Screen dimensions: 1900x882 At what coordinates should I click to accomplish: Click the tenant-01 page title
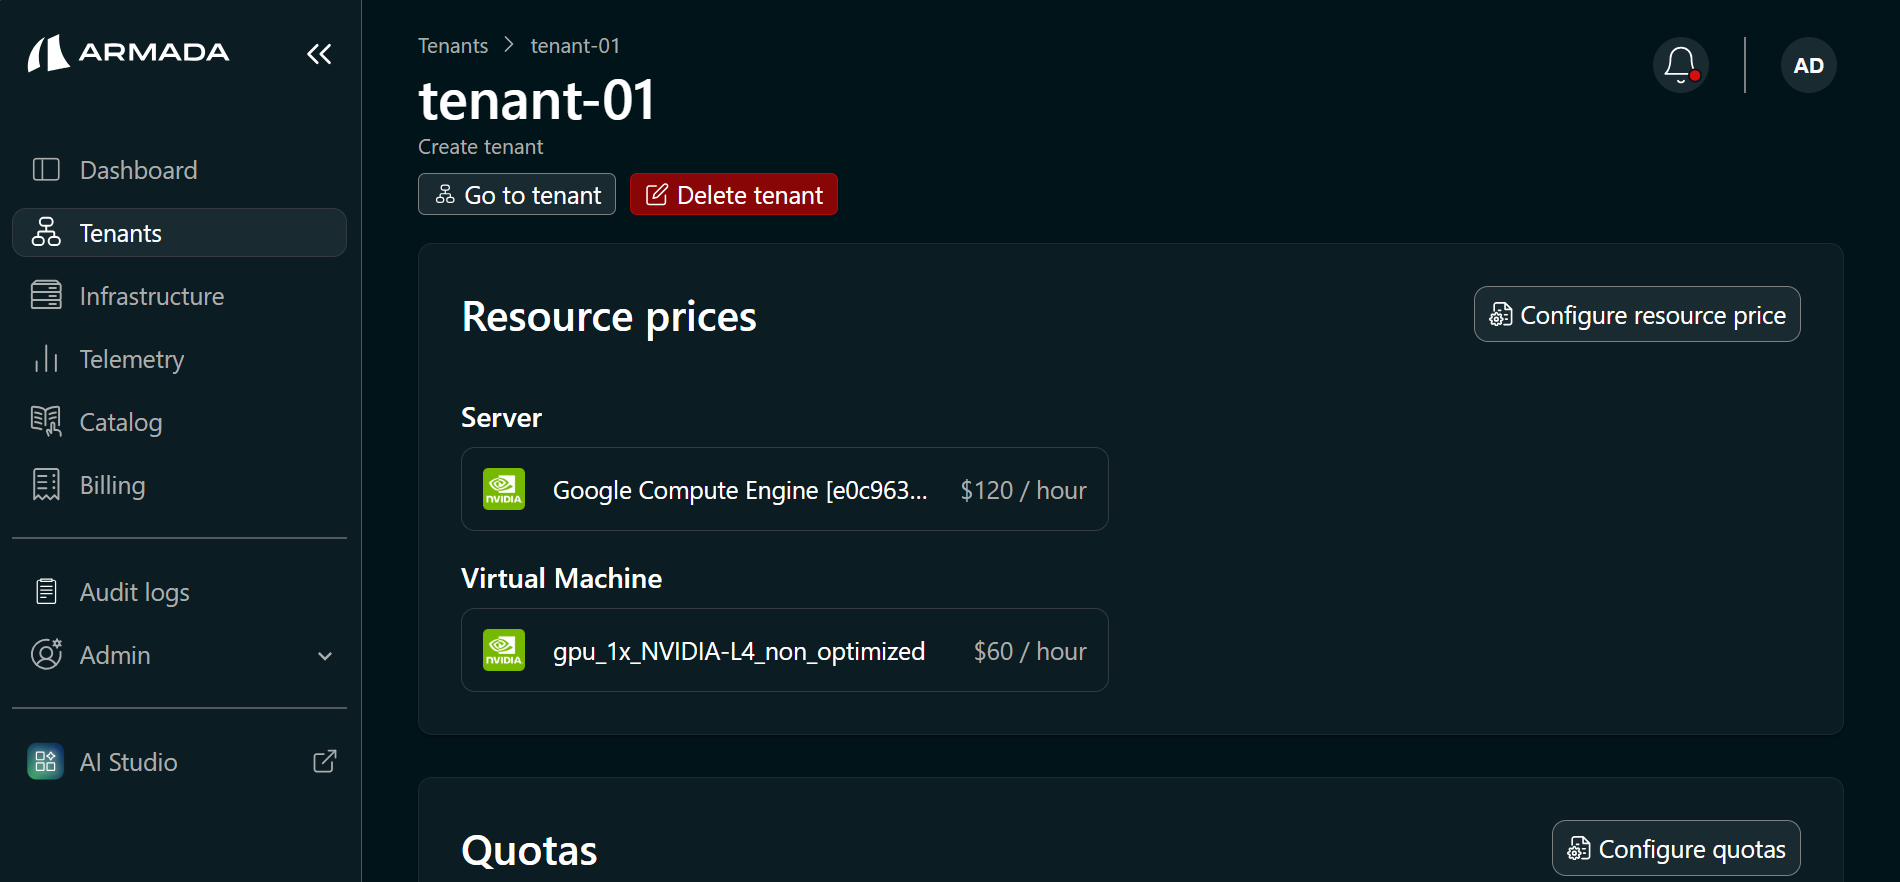[x=536, y=100]
